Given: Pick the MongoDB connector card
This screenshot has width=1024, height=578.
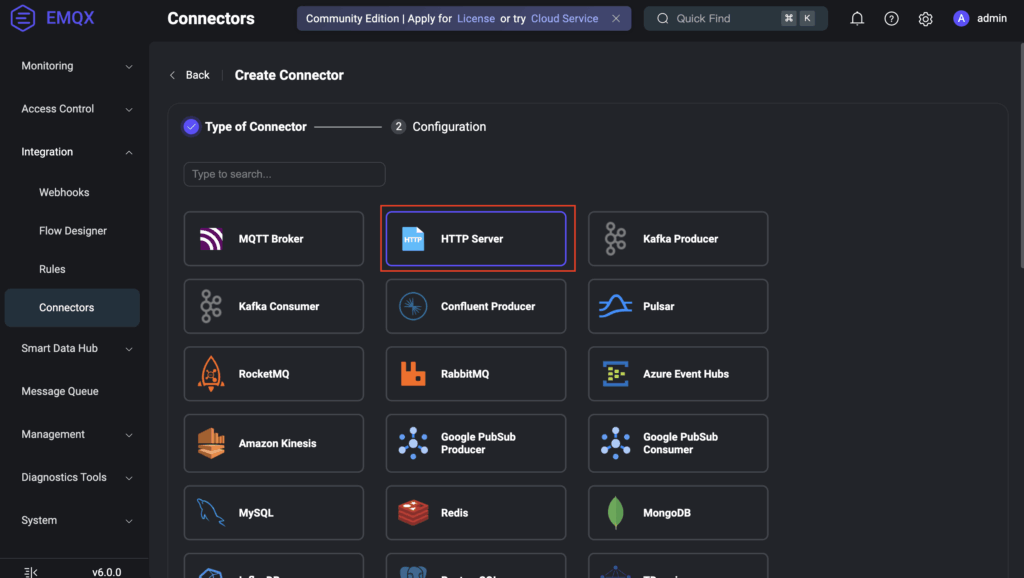Looking at the screenshot, I should (677, 513).
